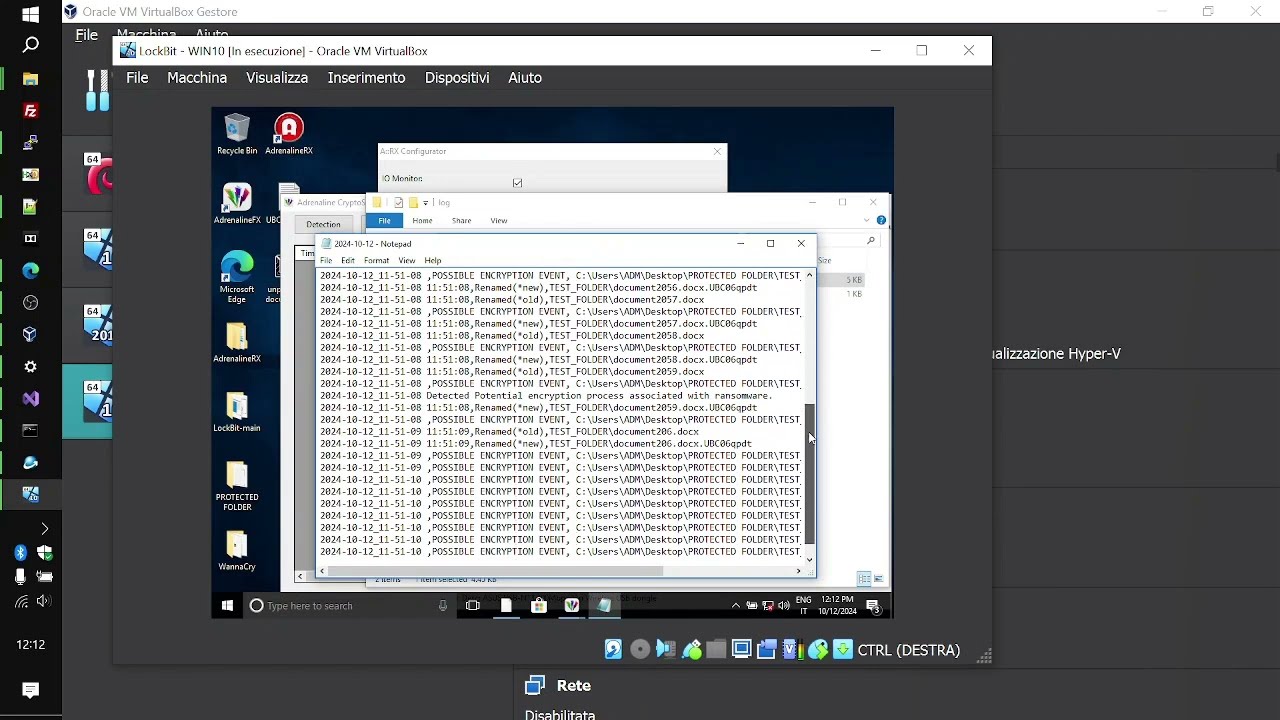Open the LockBit-main zip folder

coord(237,411)
